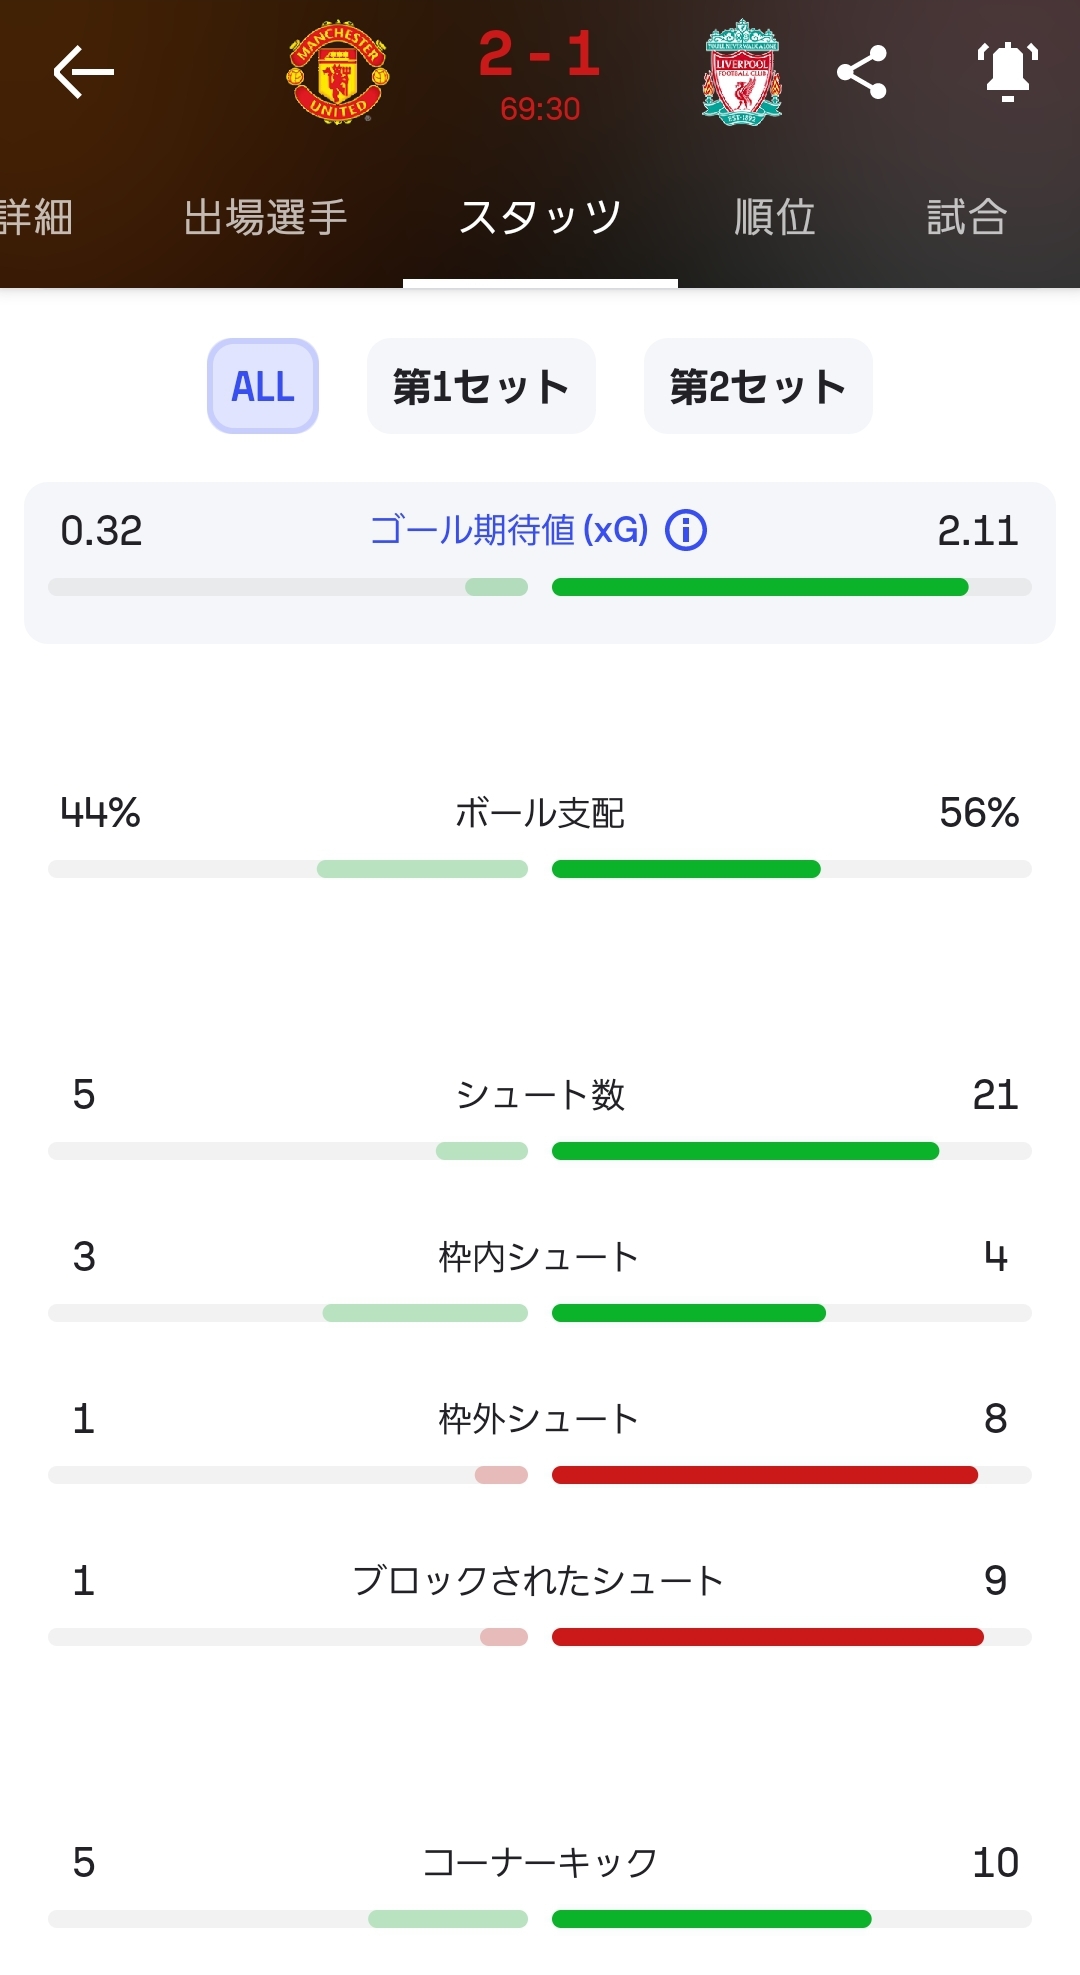This screenshot has height=1975, width=1080.
Task: Open the 試合 tab
Action: pos(966,217)
